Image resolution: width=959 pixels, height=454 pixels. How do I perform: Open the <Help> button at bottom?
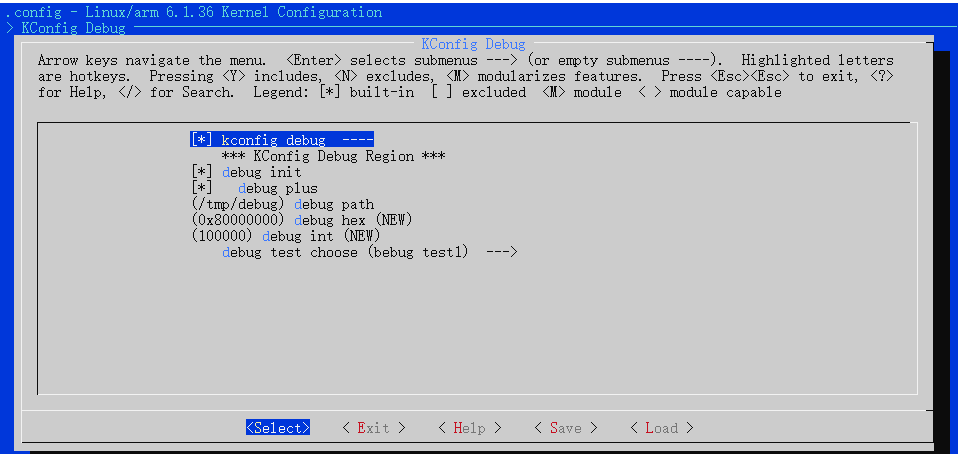pyautogui.click(x=469, y=428)
